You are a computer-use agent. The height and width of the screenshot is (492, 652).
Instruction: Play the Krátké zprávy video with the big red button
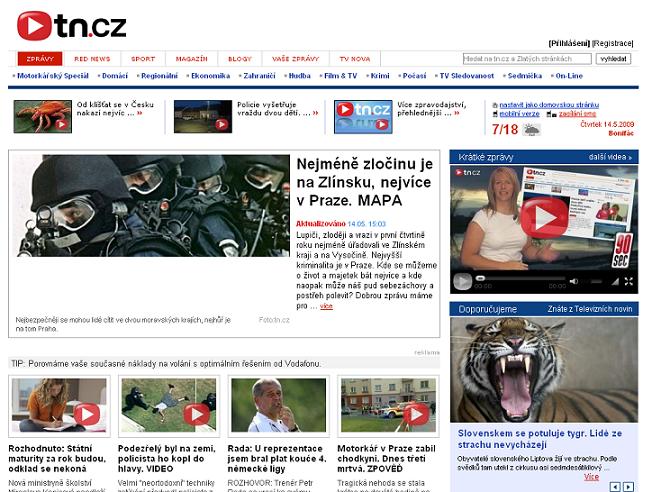coord(542,214)
